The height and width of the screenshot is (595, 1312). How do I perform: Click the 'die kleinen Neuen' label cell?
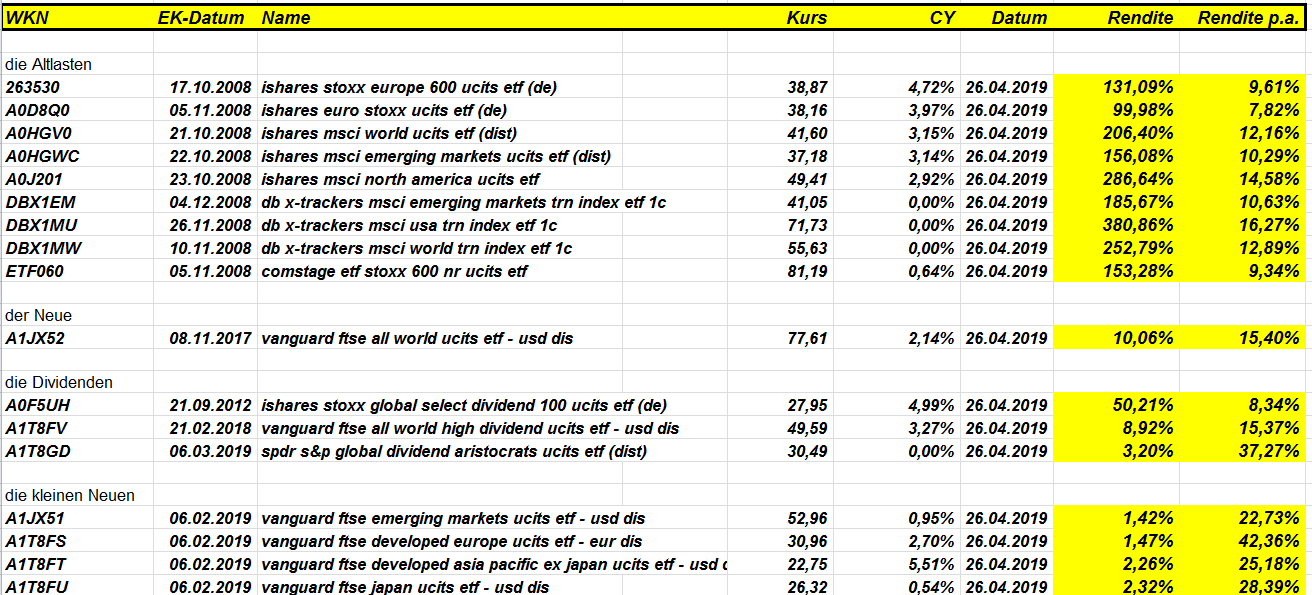(70, 495)
